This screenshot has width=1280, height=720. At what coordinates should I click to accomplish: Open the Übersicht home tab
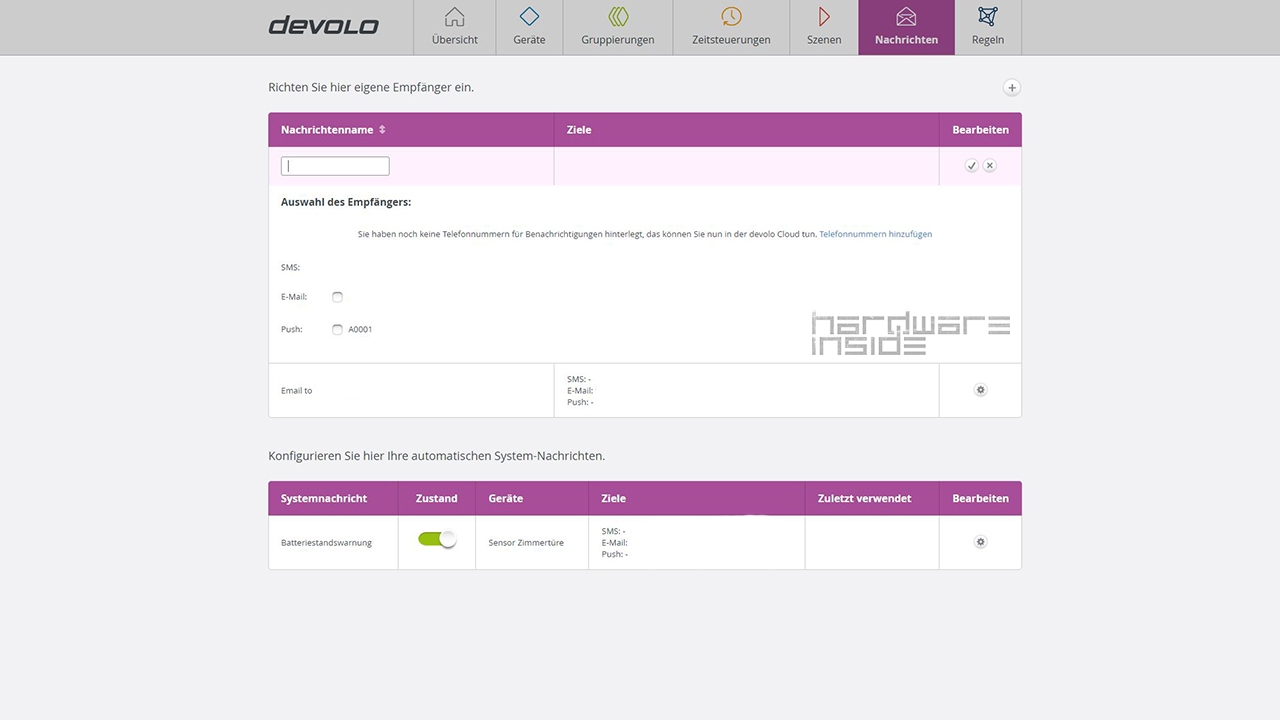[x=454, y=27]
